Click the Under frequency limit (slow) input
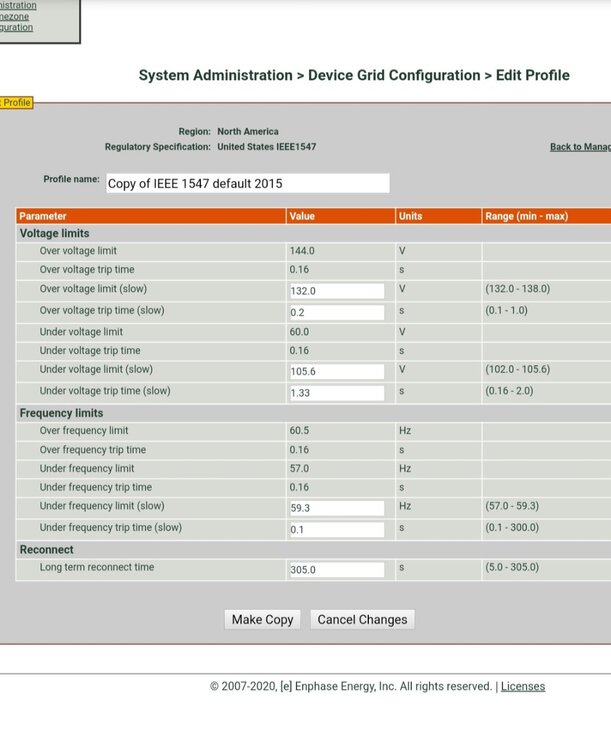The width and height of the screenshot is (611, 750). [x=336, y=508]
